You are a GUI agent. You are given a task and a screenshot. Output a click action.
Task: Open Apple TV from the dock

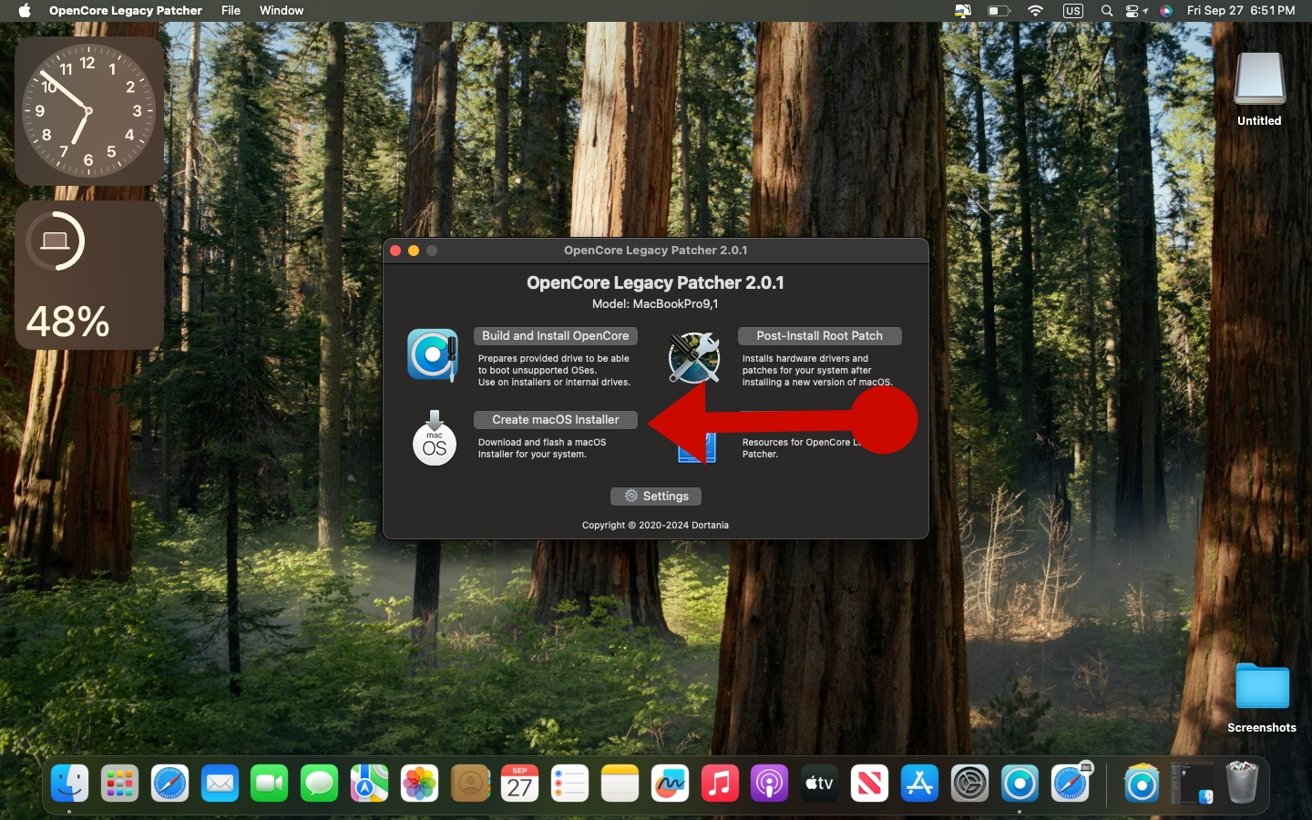click(820, 783)
